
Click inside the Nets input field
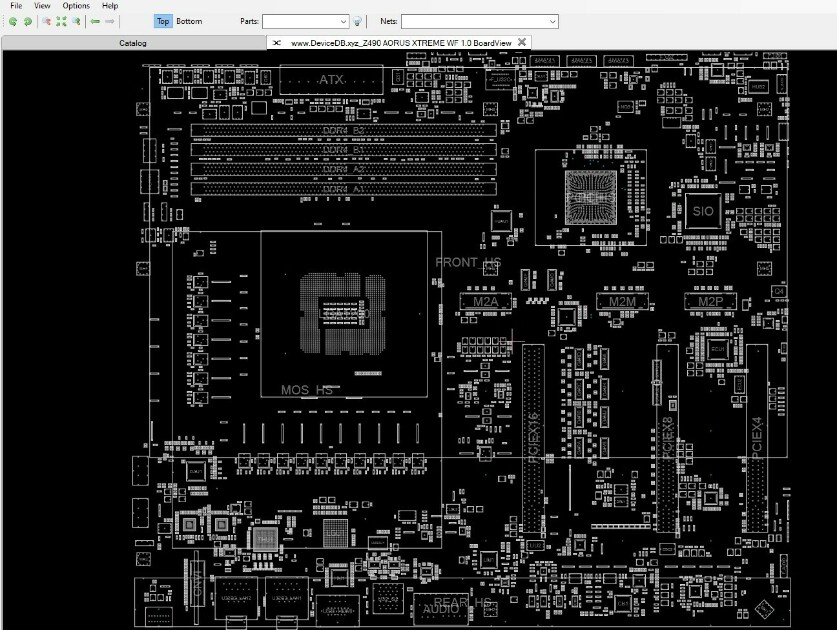point(475,22)
